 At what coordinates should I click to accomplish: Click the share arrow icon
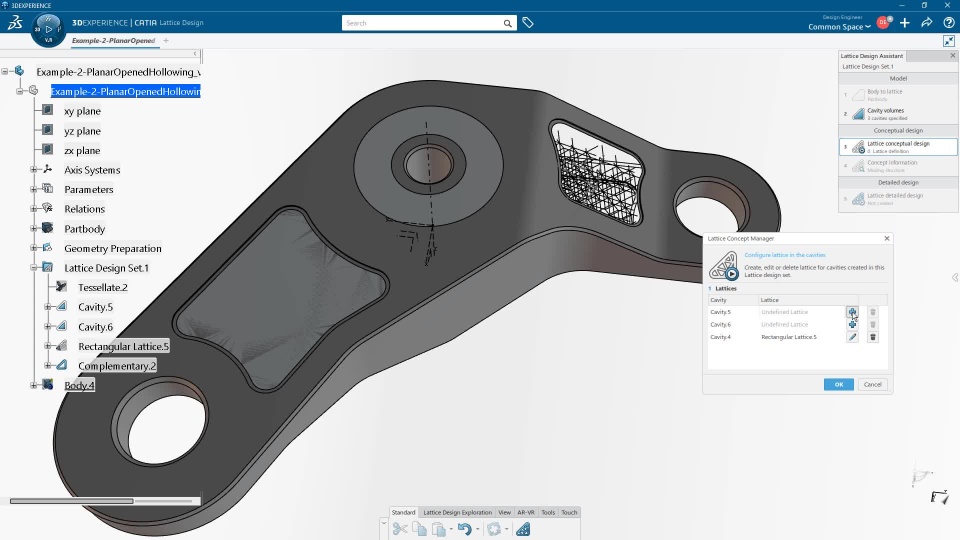click(x=927, y=23)
